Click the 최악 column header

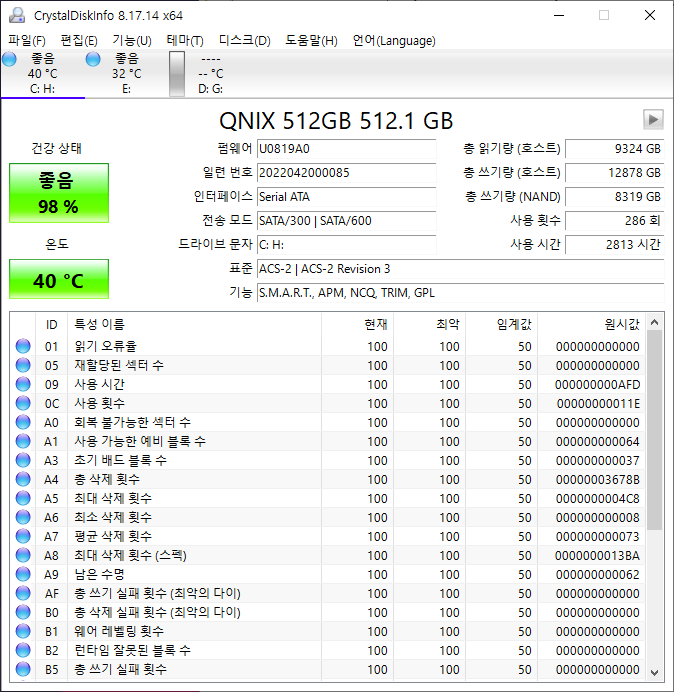[429, 325]
